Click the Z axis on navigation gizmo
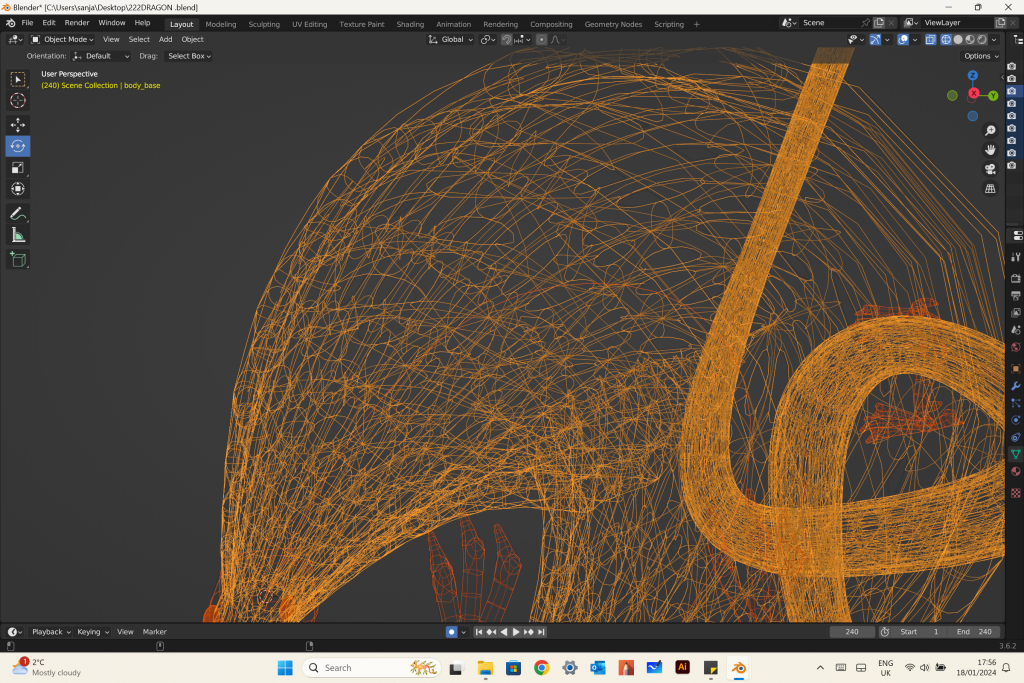This screenshot has height=683, width=1024. tap(972, 76)
